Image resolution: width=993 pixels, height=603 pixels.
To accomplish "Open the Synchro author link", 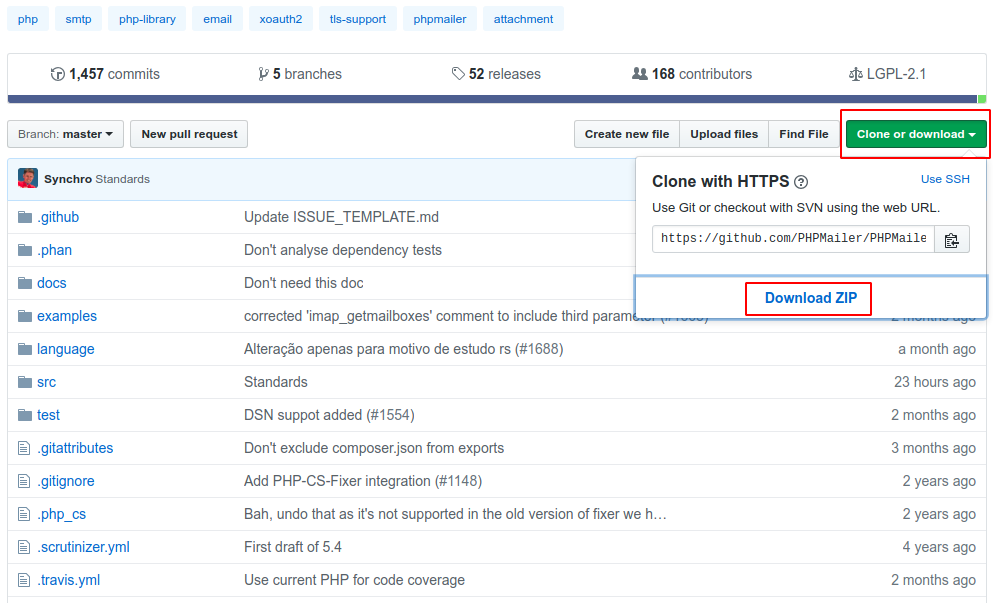I will [x=68, y=179].
